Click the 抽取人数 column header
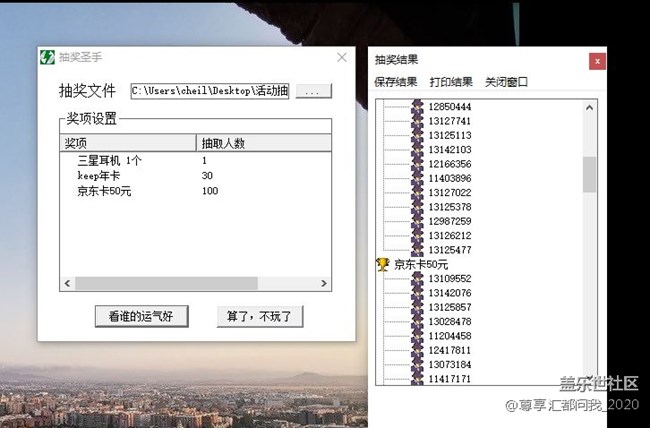This screenshot has height=428, width=650. [264, 143]
